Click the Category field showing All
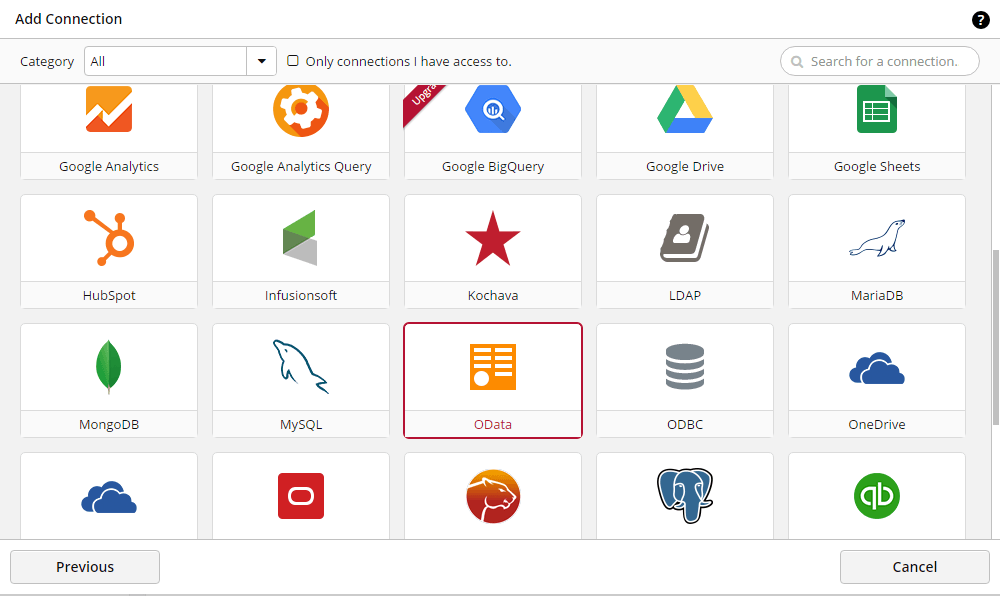Viewport: 1000px width, 596px height. pyautogui.click(x=166, y=61)
